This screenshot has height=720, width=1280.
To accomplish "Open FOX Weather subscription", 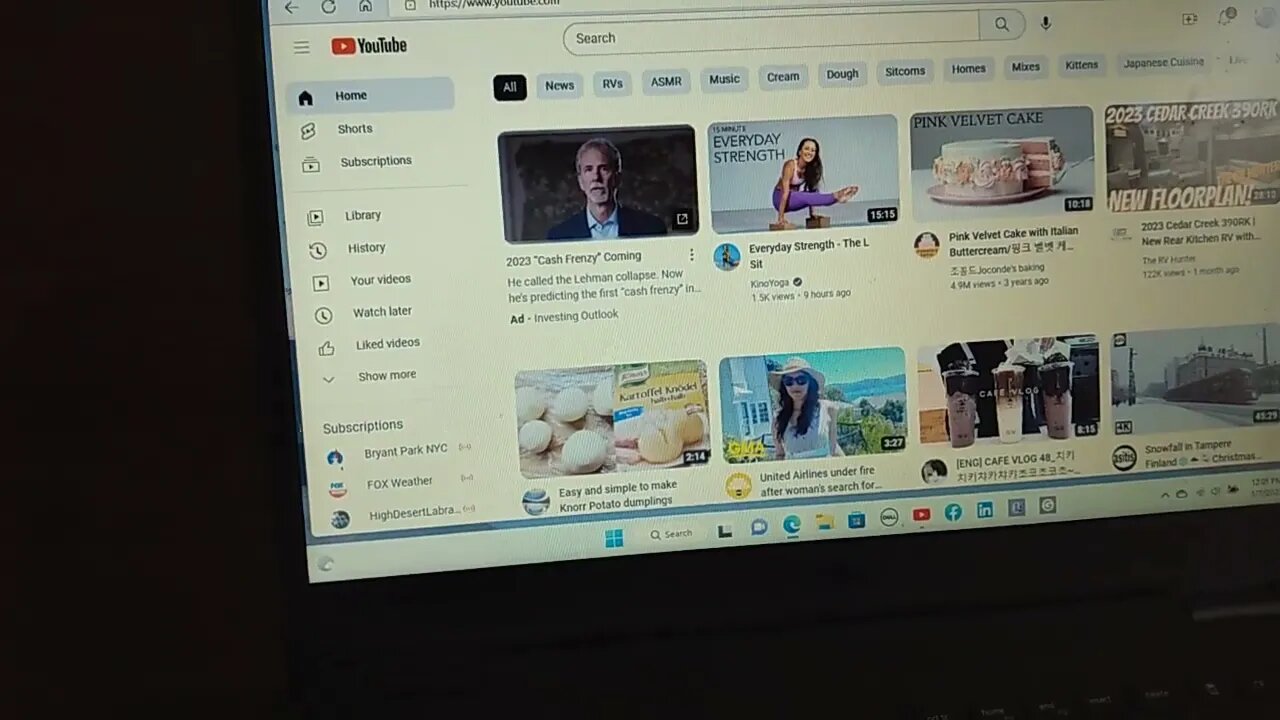I will tap(400, 483).
